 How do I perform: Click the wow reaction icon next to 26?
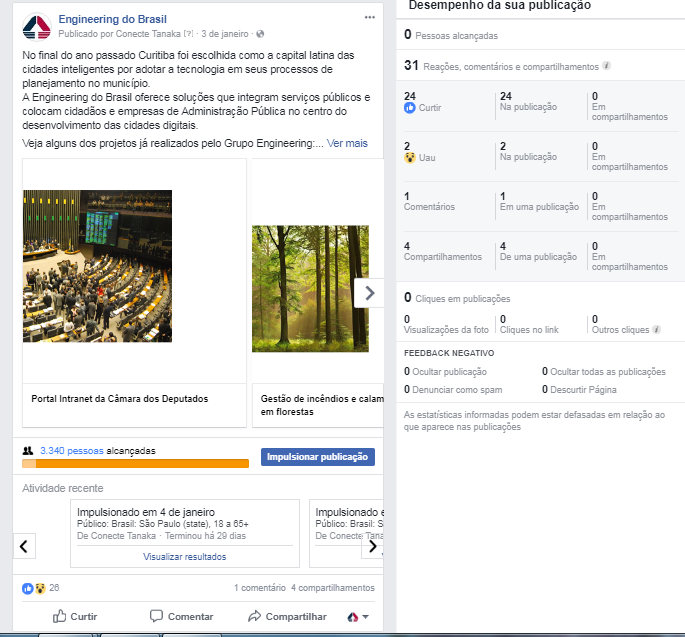(40, 589)
